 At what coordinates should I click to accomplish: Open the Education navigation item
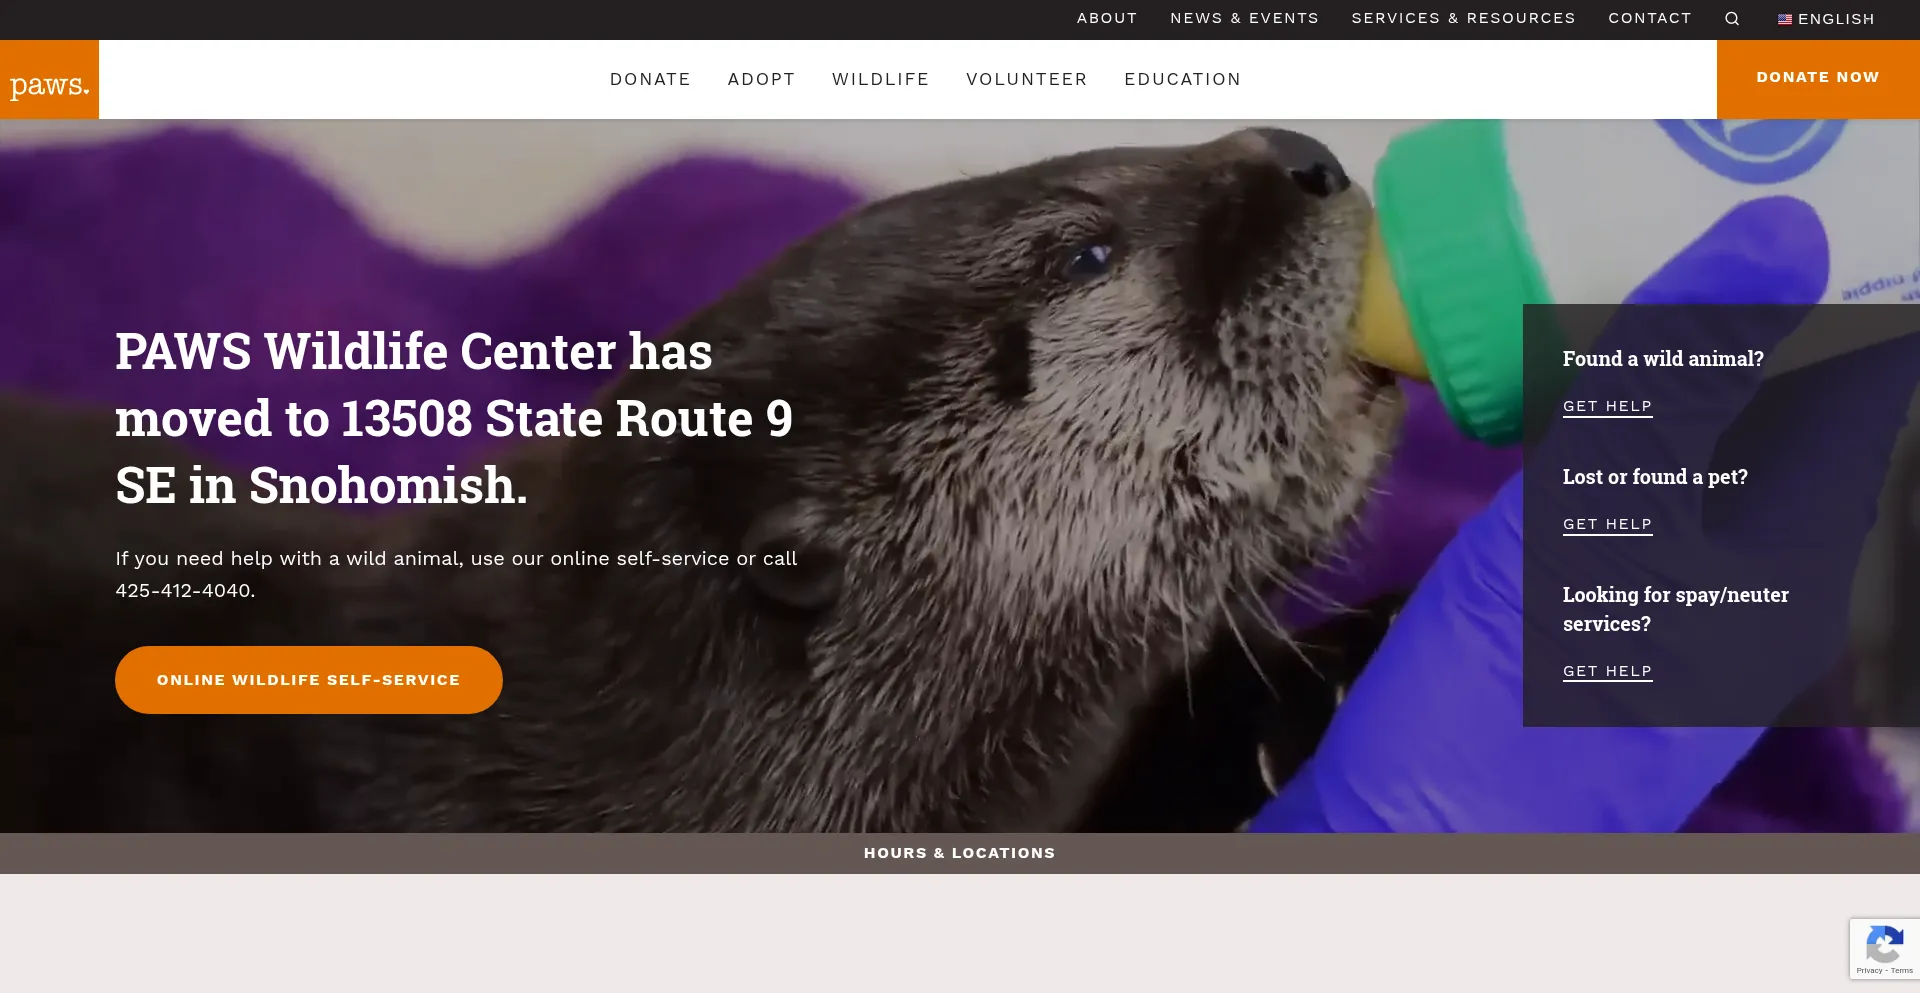[1182, 79]
